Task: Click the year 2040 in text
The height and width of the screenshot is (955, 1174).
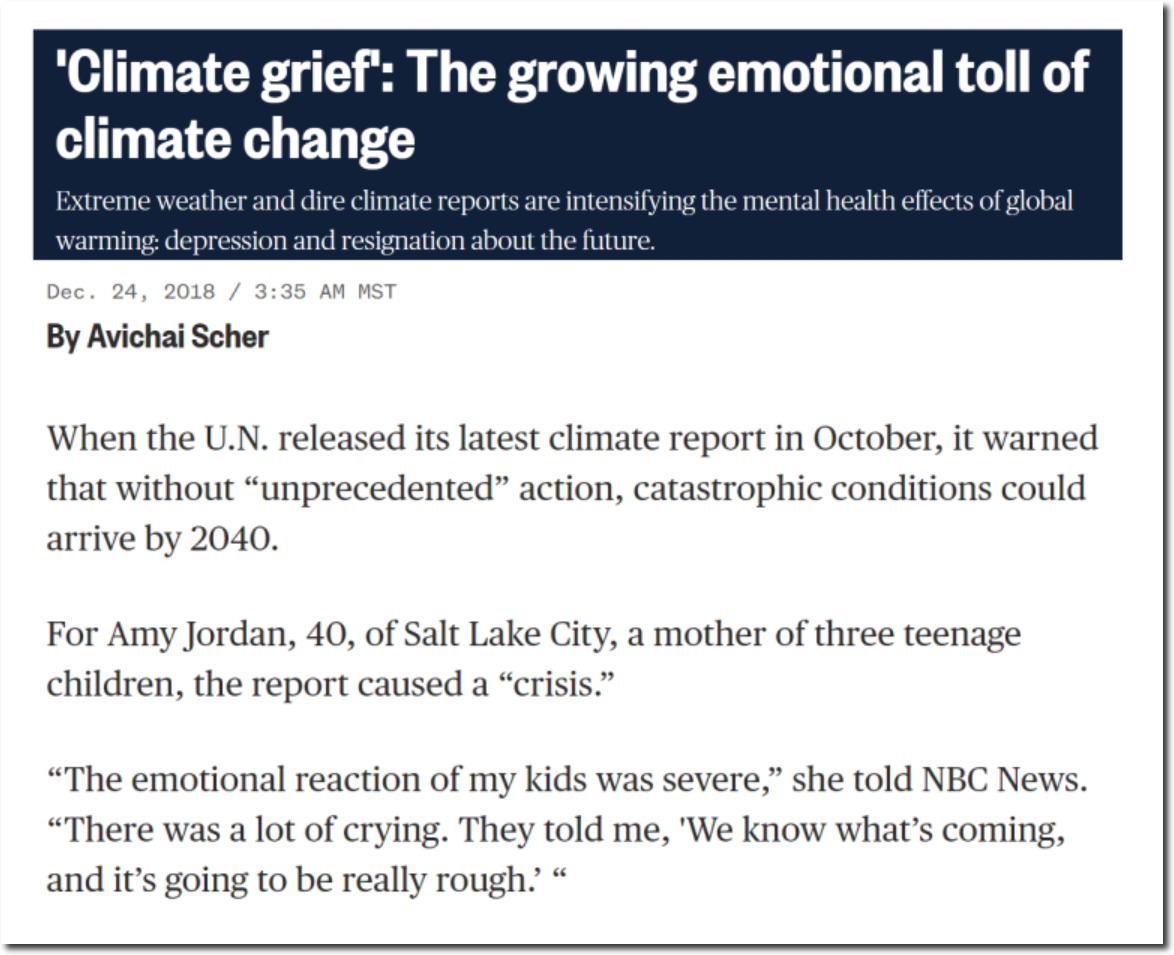Action: pyautogui.click(x=233, y=539)
